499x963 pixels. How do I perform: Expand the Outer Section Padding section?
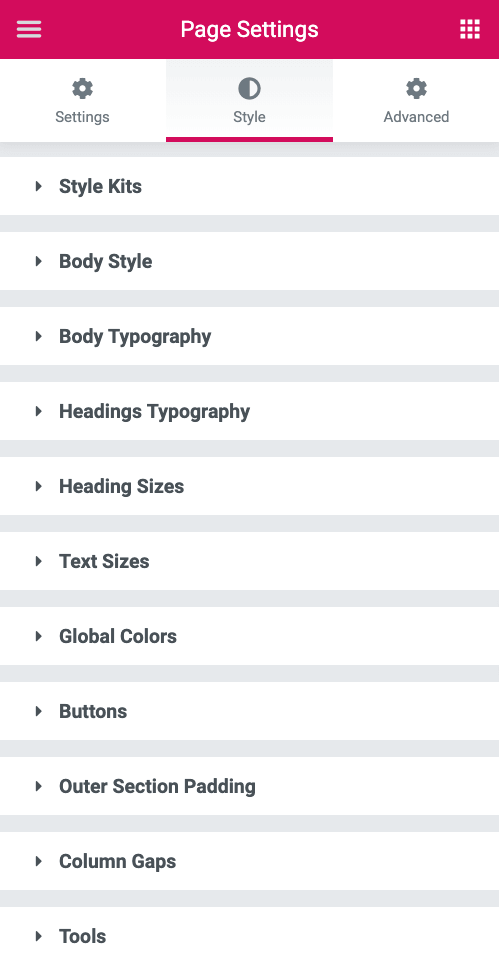250,786
